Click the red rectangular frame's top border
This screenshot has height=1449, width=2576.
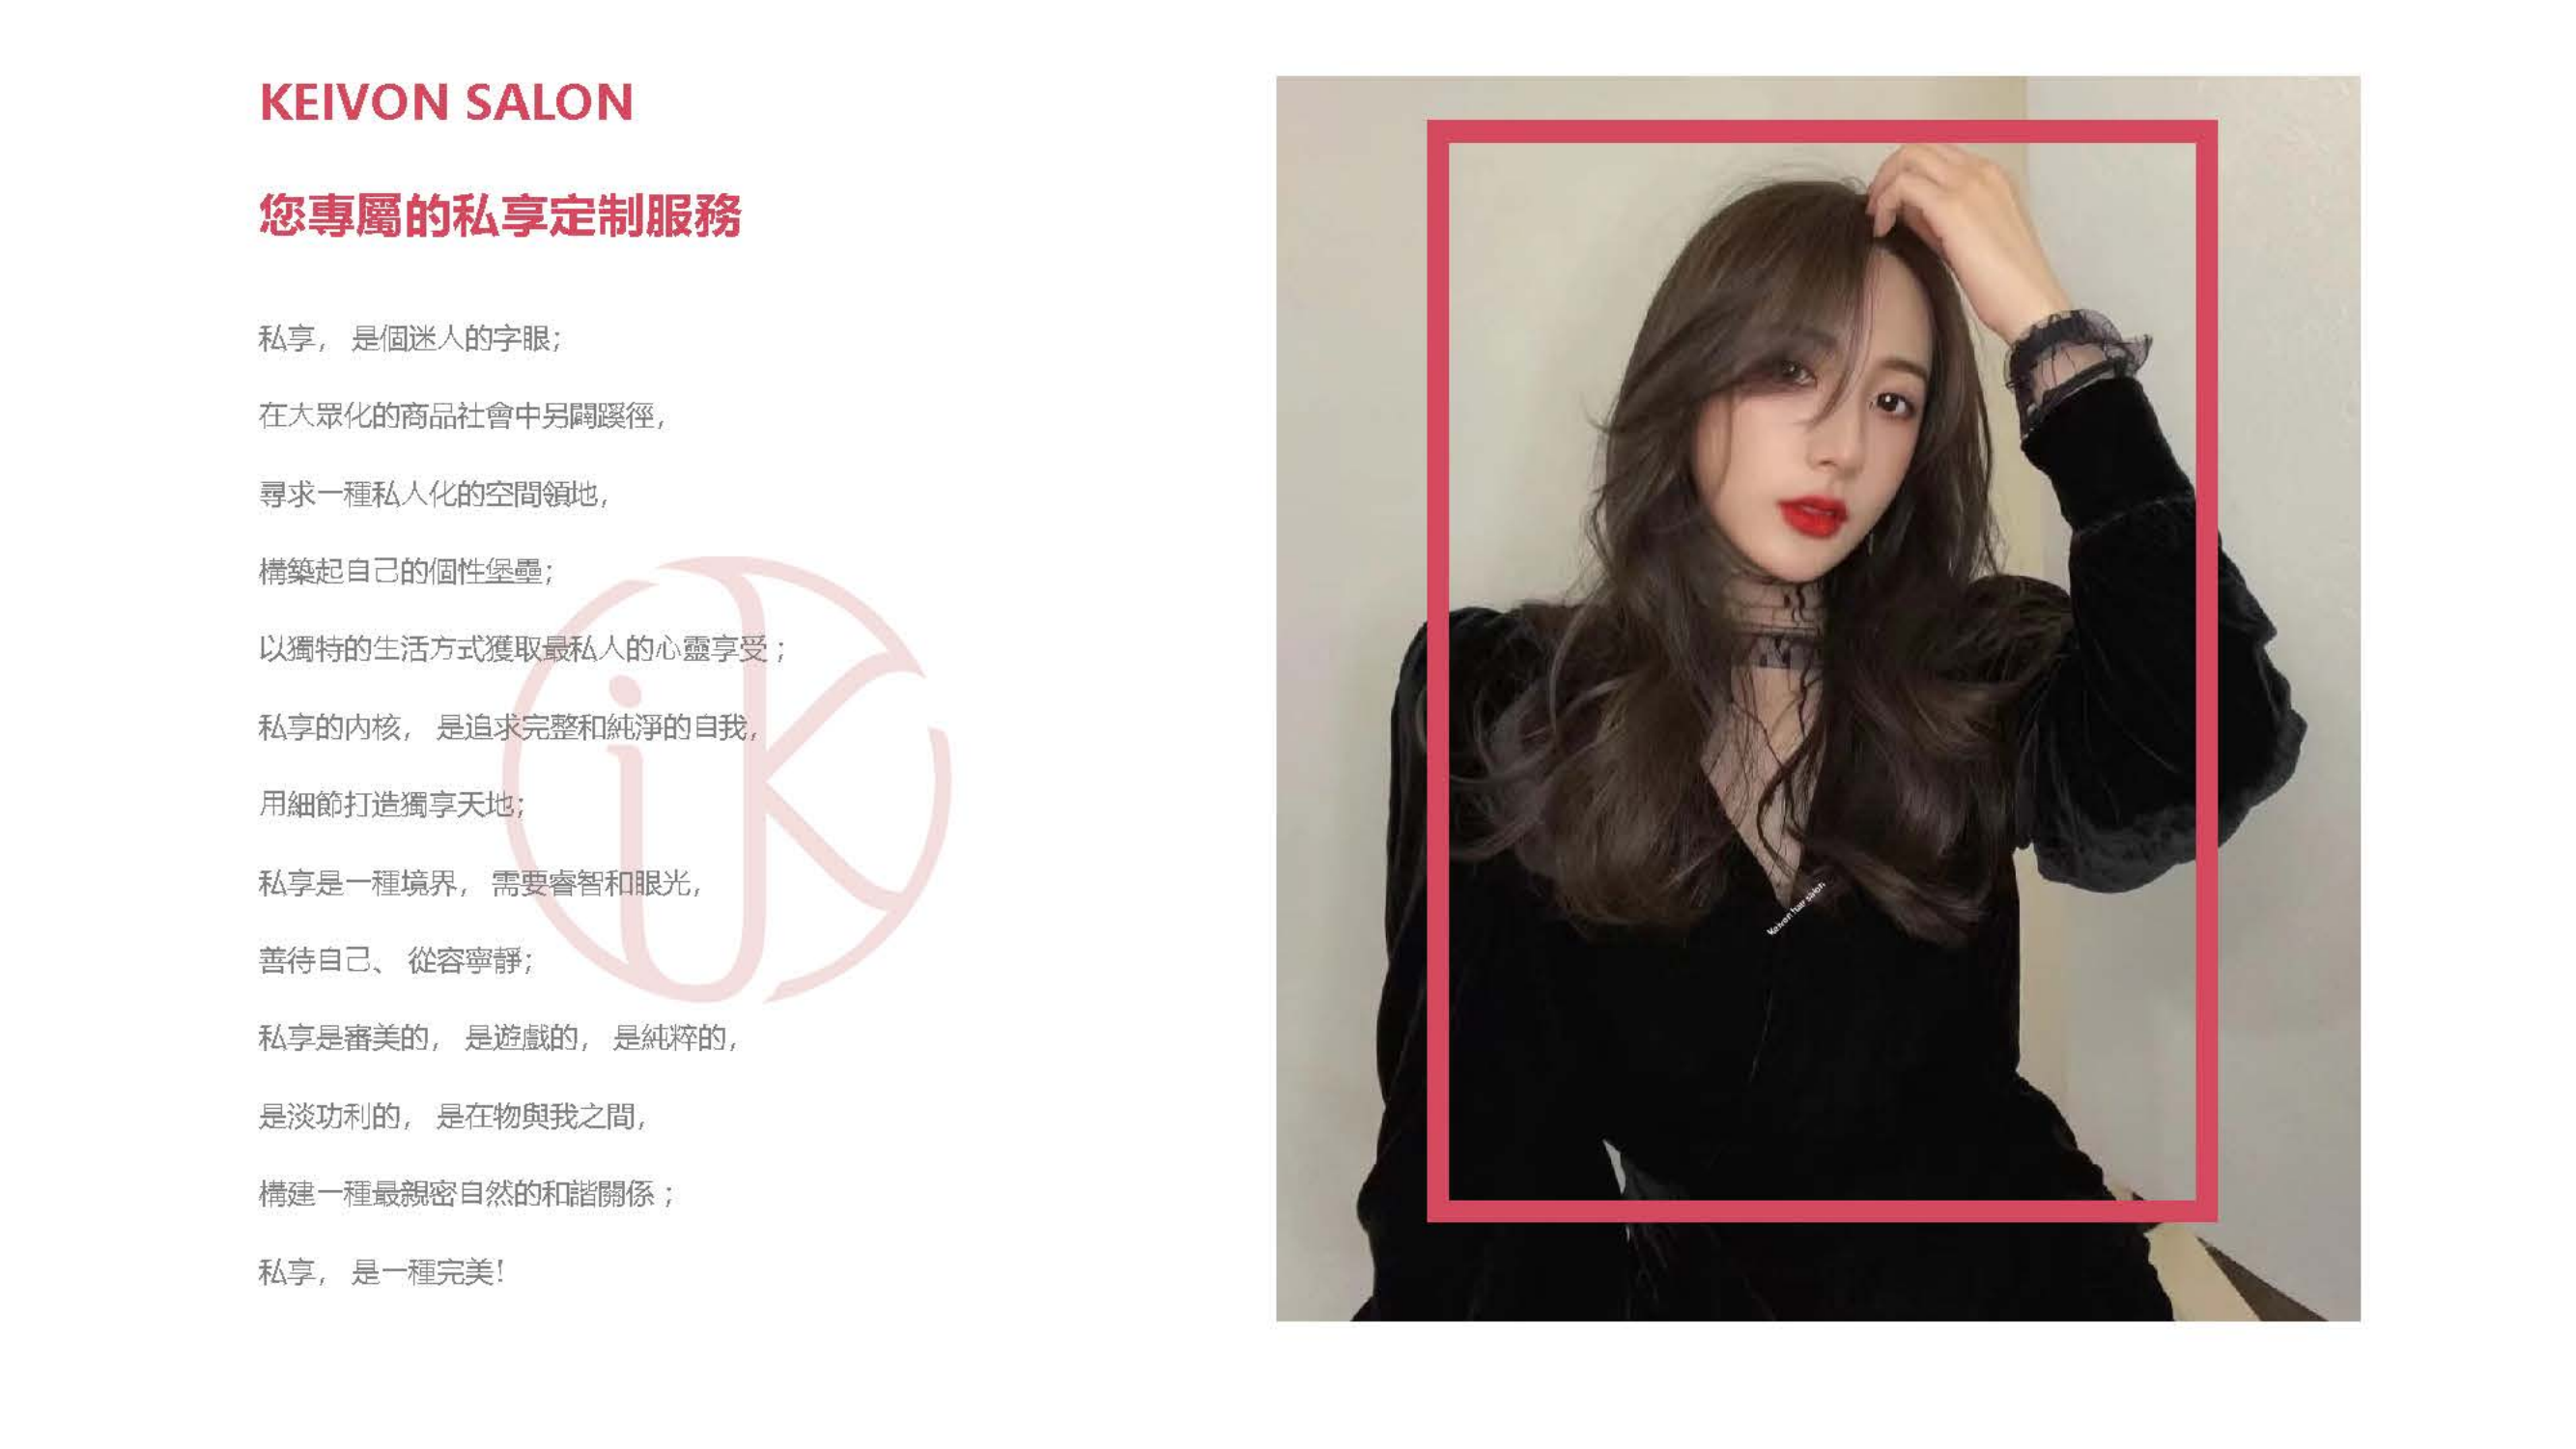pyautogui.click(x=1821, y=131)
